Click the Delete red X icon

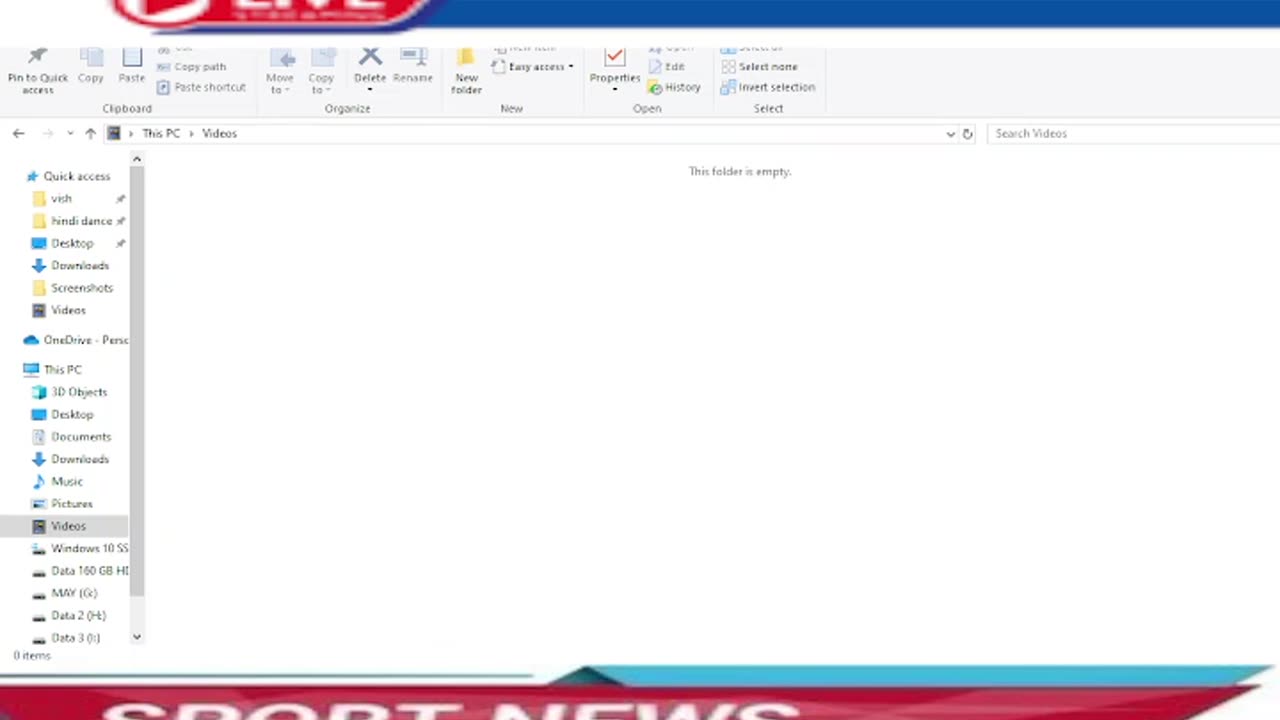pyautogui.click(x=370, y=57)
